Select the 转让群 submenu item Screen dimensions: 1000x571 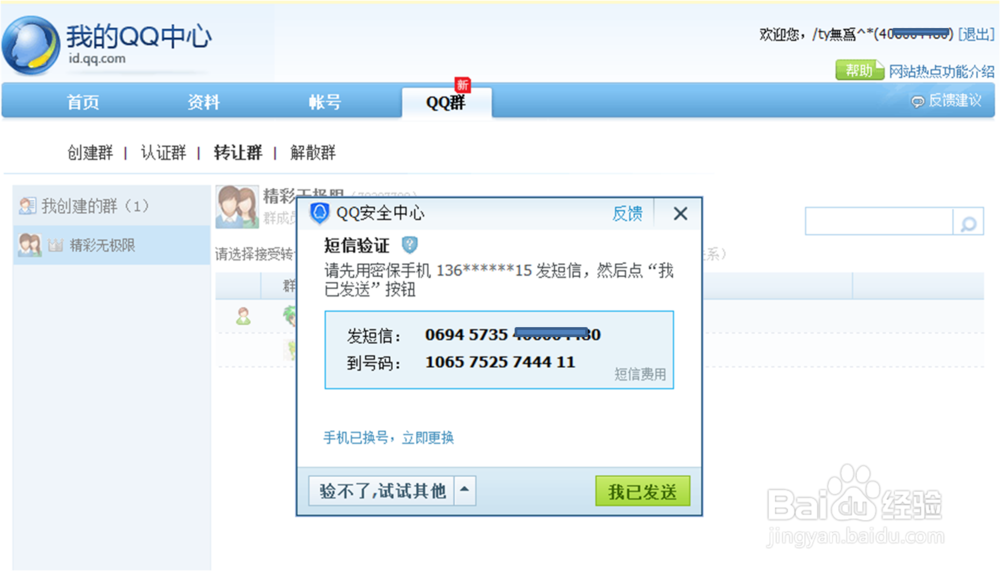pos(238,152)
